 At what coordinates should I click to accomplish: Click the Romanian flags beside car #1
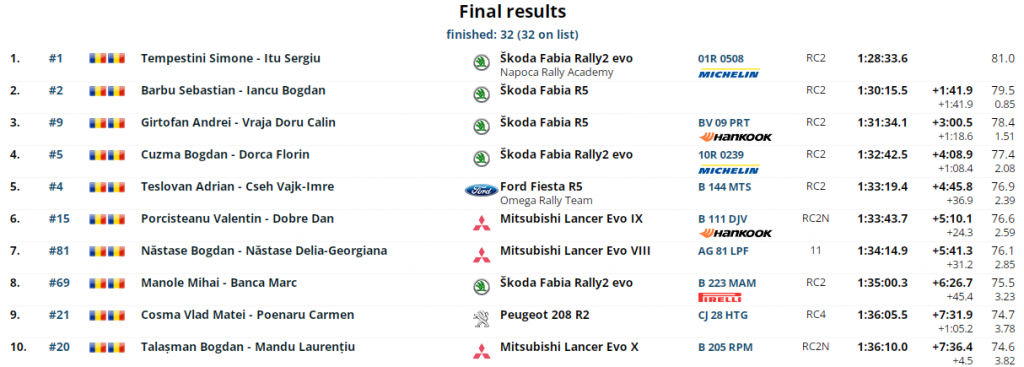pos(106,59)
